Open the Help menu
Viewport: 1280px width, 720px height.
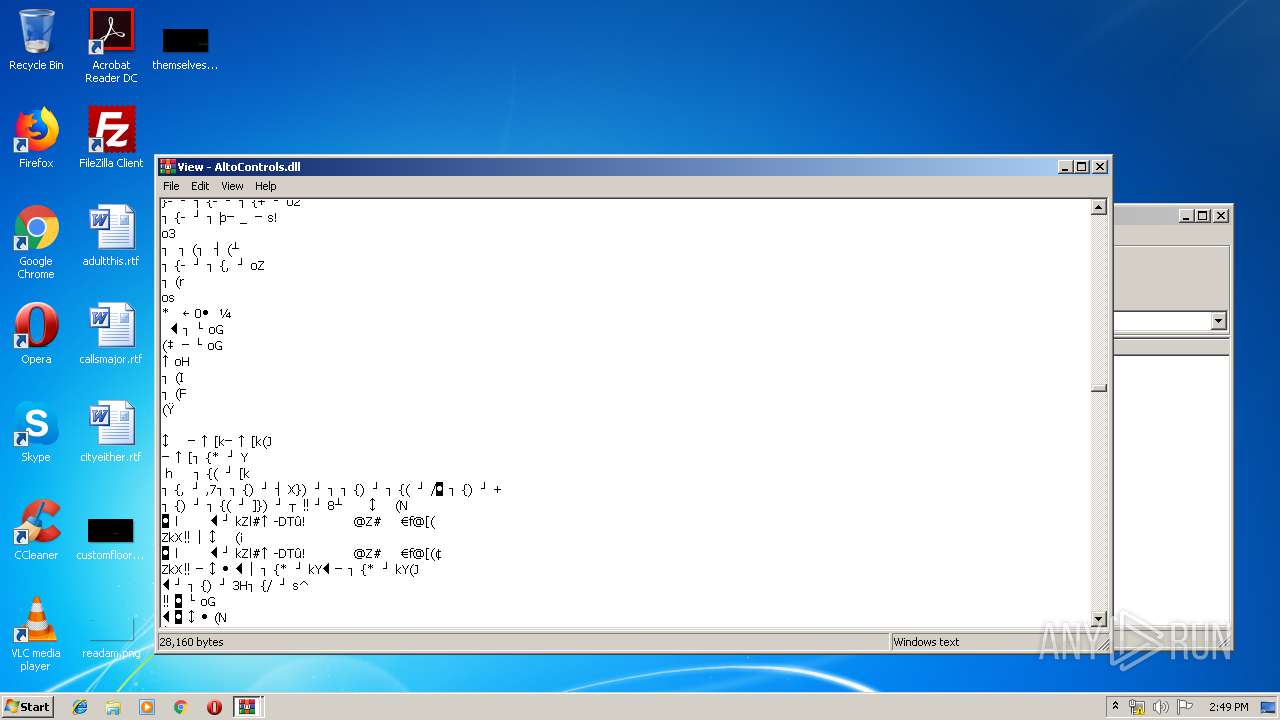265,186
